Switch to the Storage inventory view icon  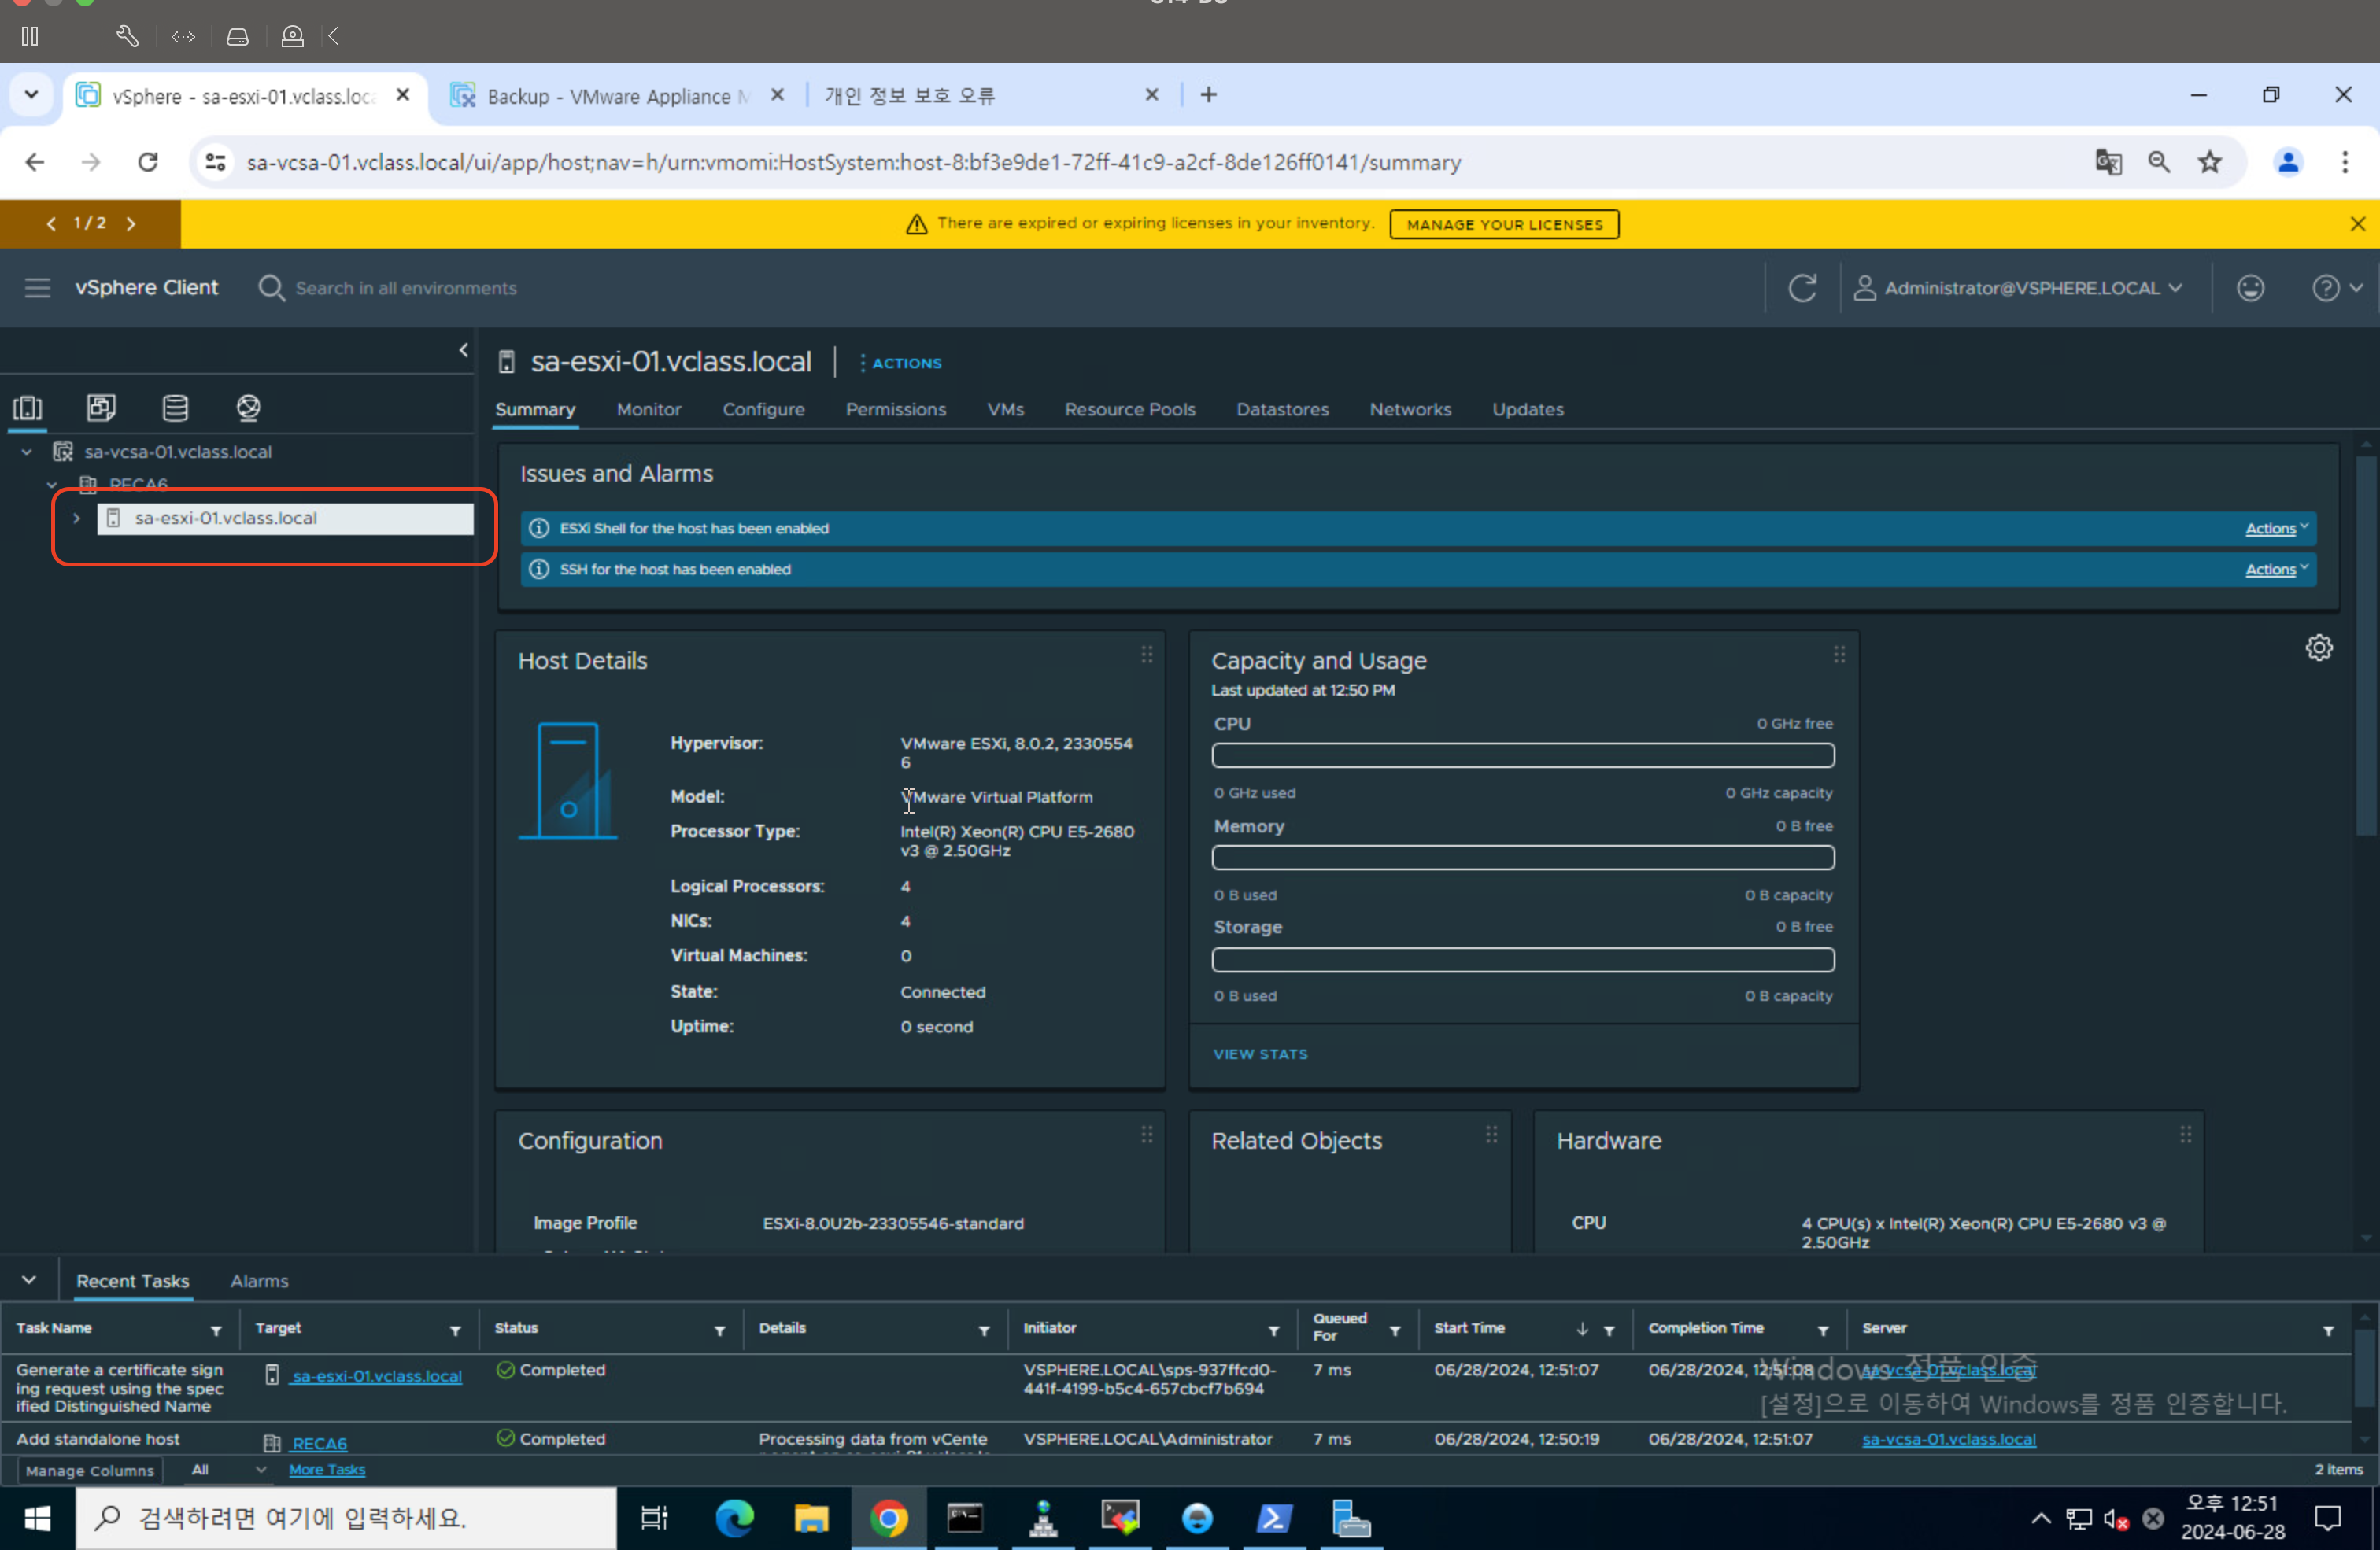click(175, 408)
